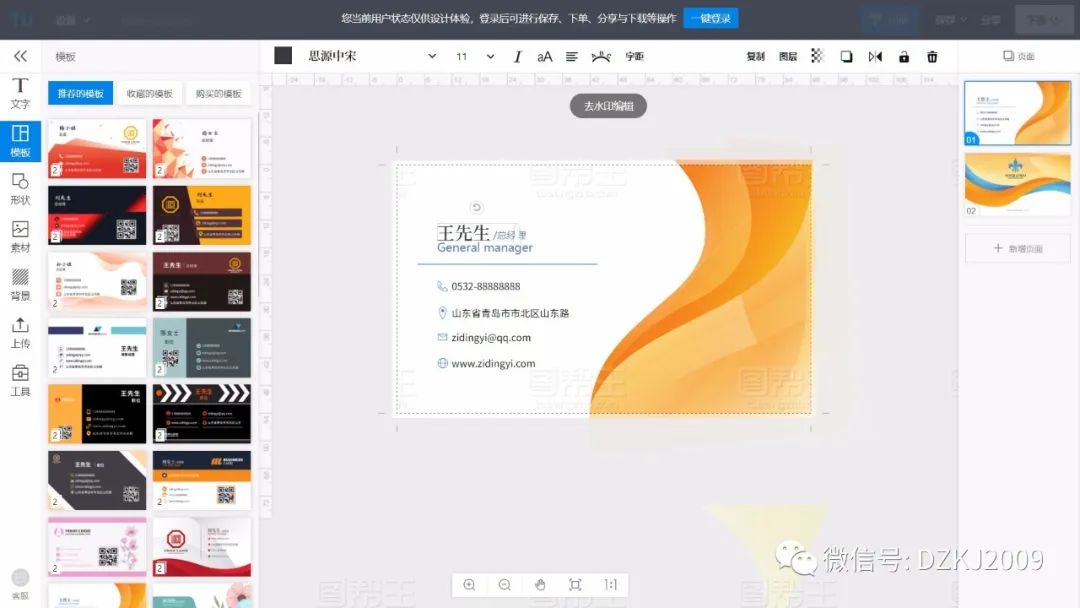Select the hand pan tool
The width and height of the screenshot is (1080, 608).
(x=540, y=585)
